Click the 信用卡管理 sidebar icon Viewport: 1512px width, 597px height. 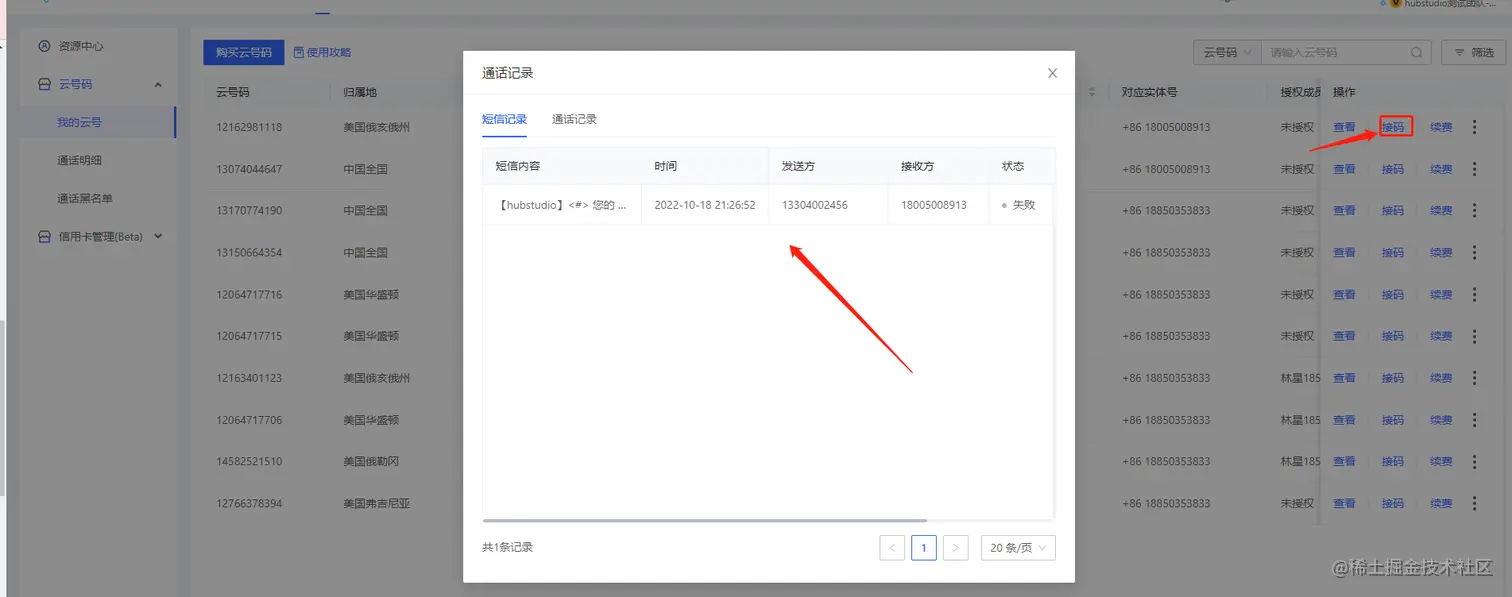(44, 237)
